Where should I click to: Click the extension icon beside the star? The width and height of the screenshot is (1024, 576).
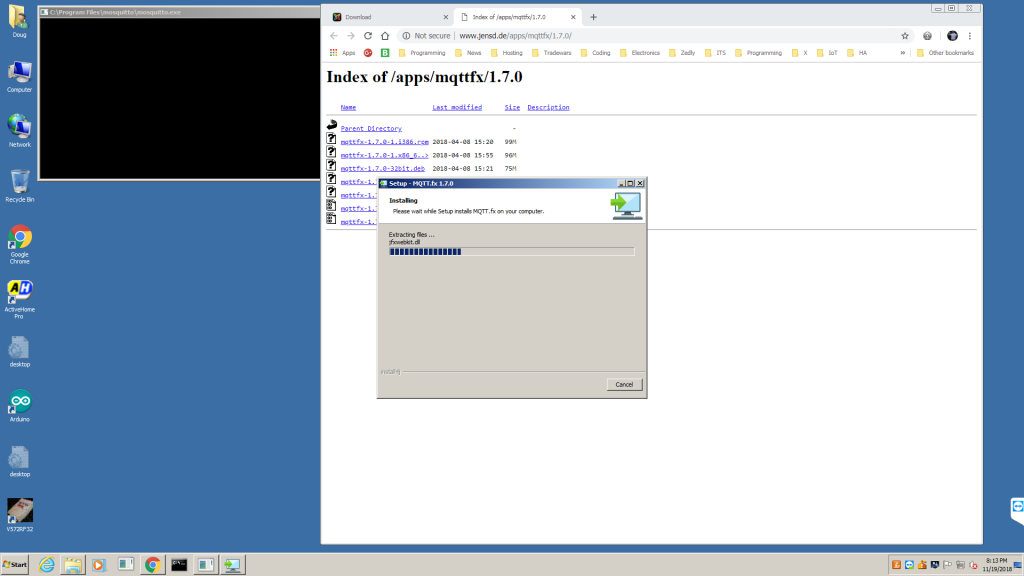tap(927, 36)
